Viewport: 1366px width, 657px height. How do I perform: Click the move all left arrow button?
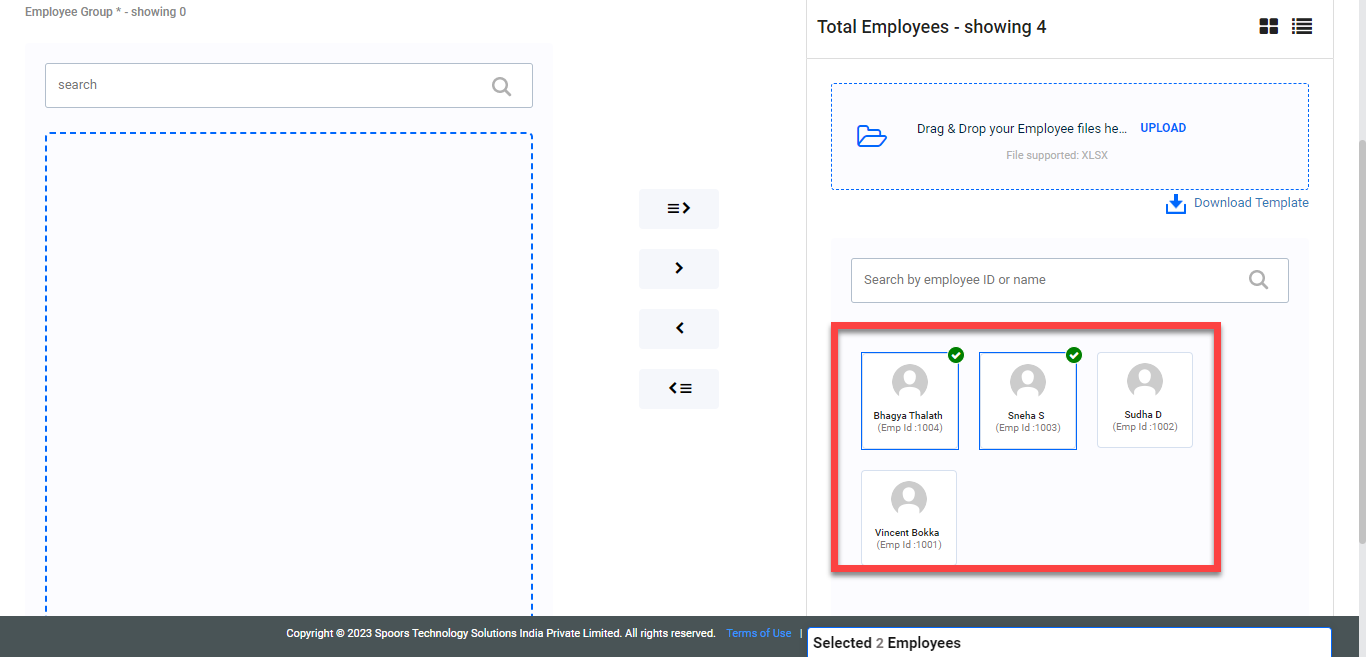pos(679,388)
